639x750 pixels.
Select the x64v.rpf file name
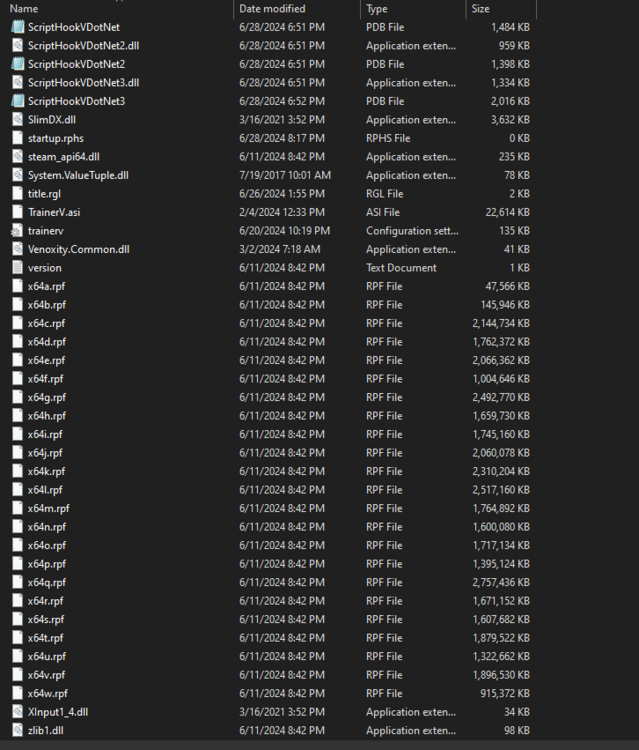(46, 675)
